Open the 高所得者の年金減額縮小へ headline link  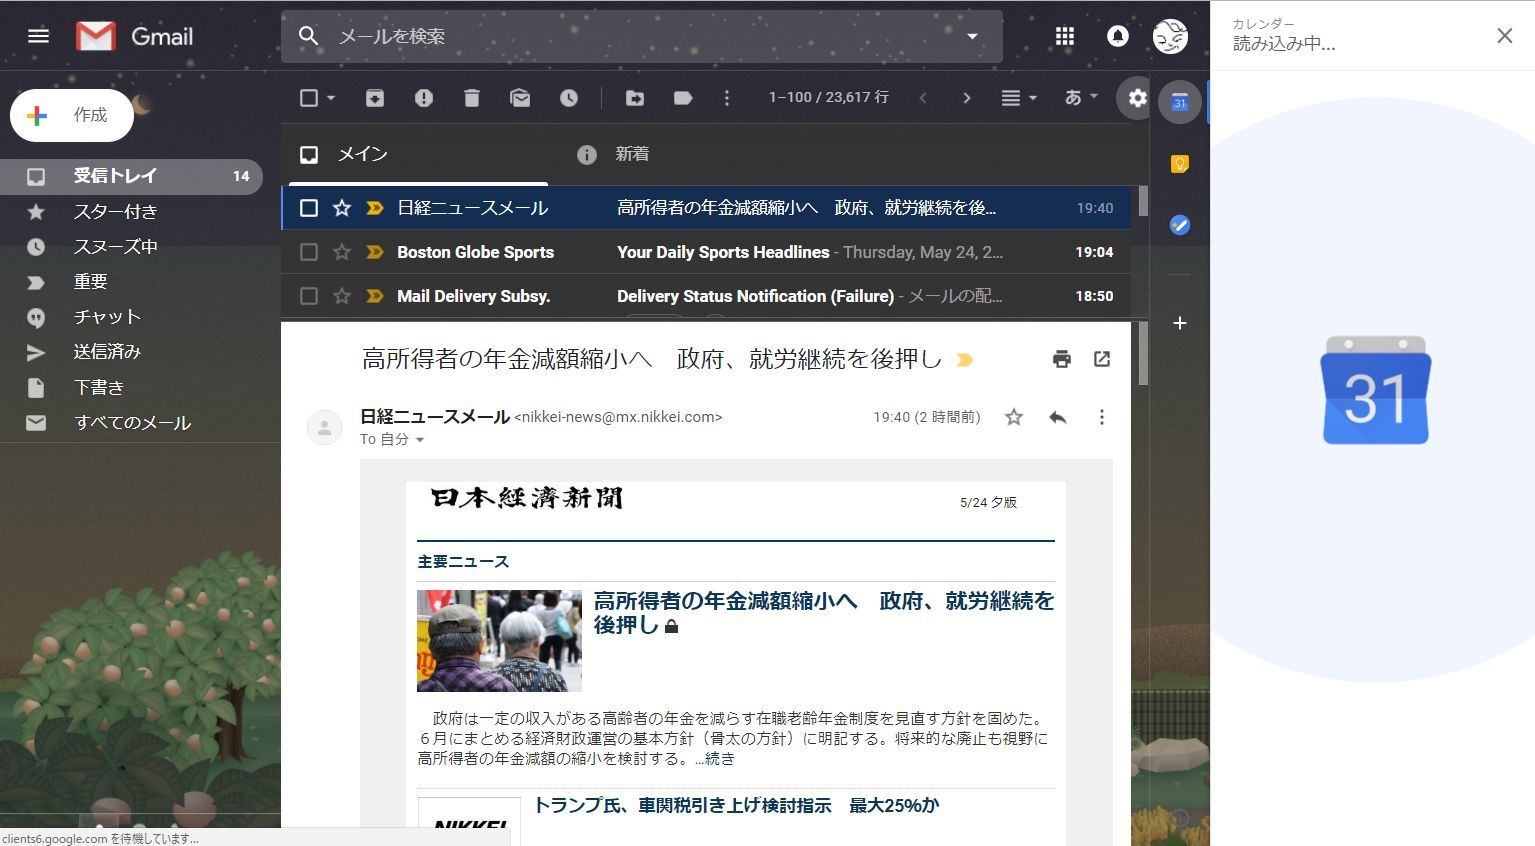coord(824,612)
